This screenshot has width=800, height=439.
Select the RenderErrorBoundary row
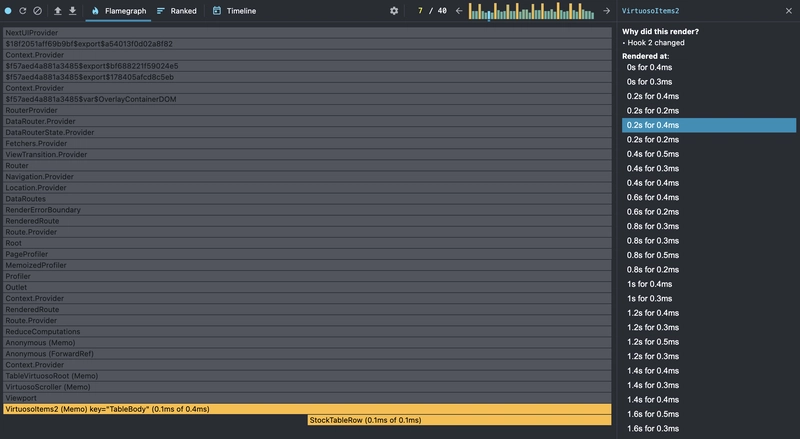pos(307,210)
